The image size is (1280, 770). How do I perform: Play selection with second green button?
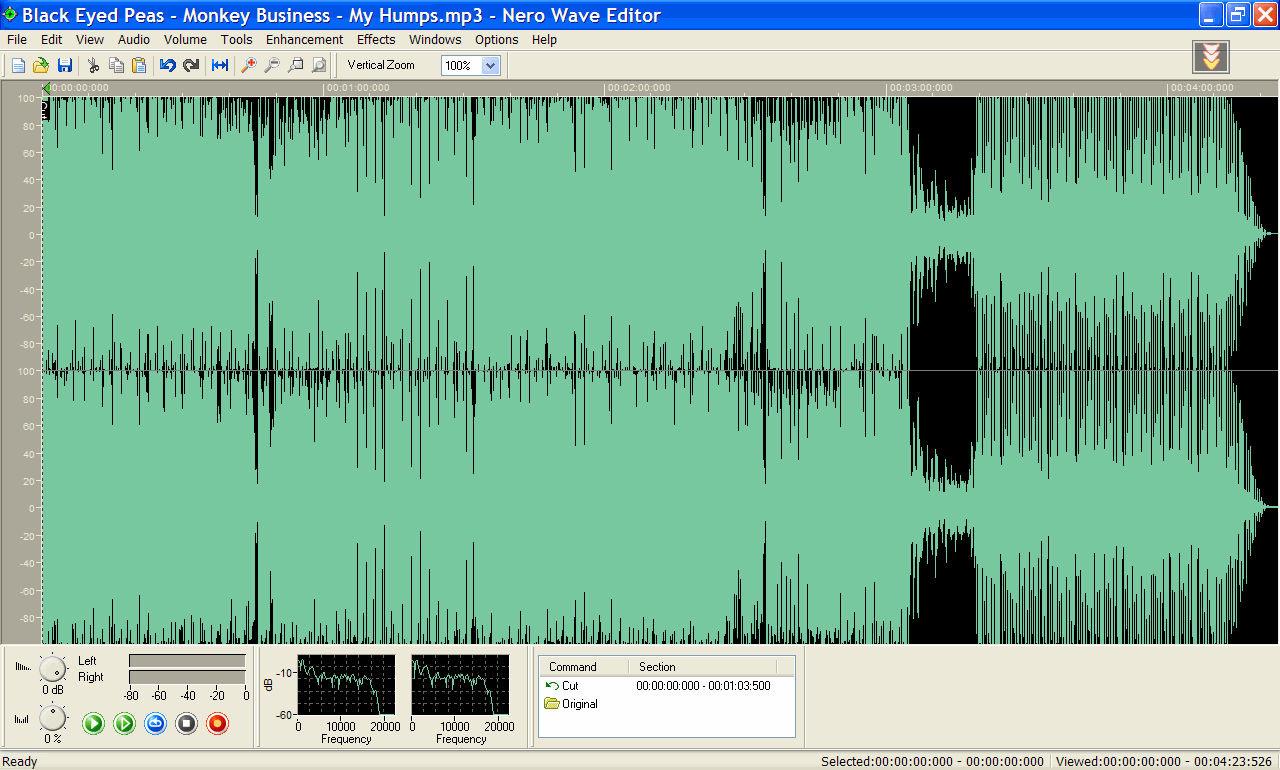(124, 723)
